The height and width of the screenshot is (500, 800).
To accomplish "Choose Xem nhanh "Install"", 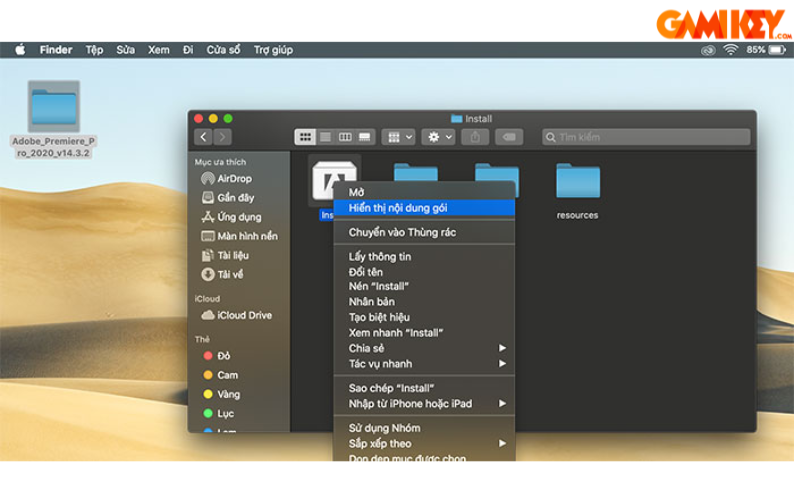I will tap(424, 333).
